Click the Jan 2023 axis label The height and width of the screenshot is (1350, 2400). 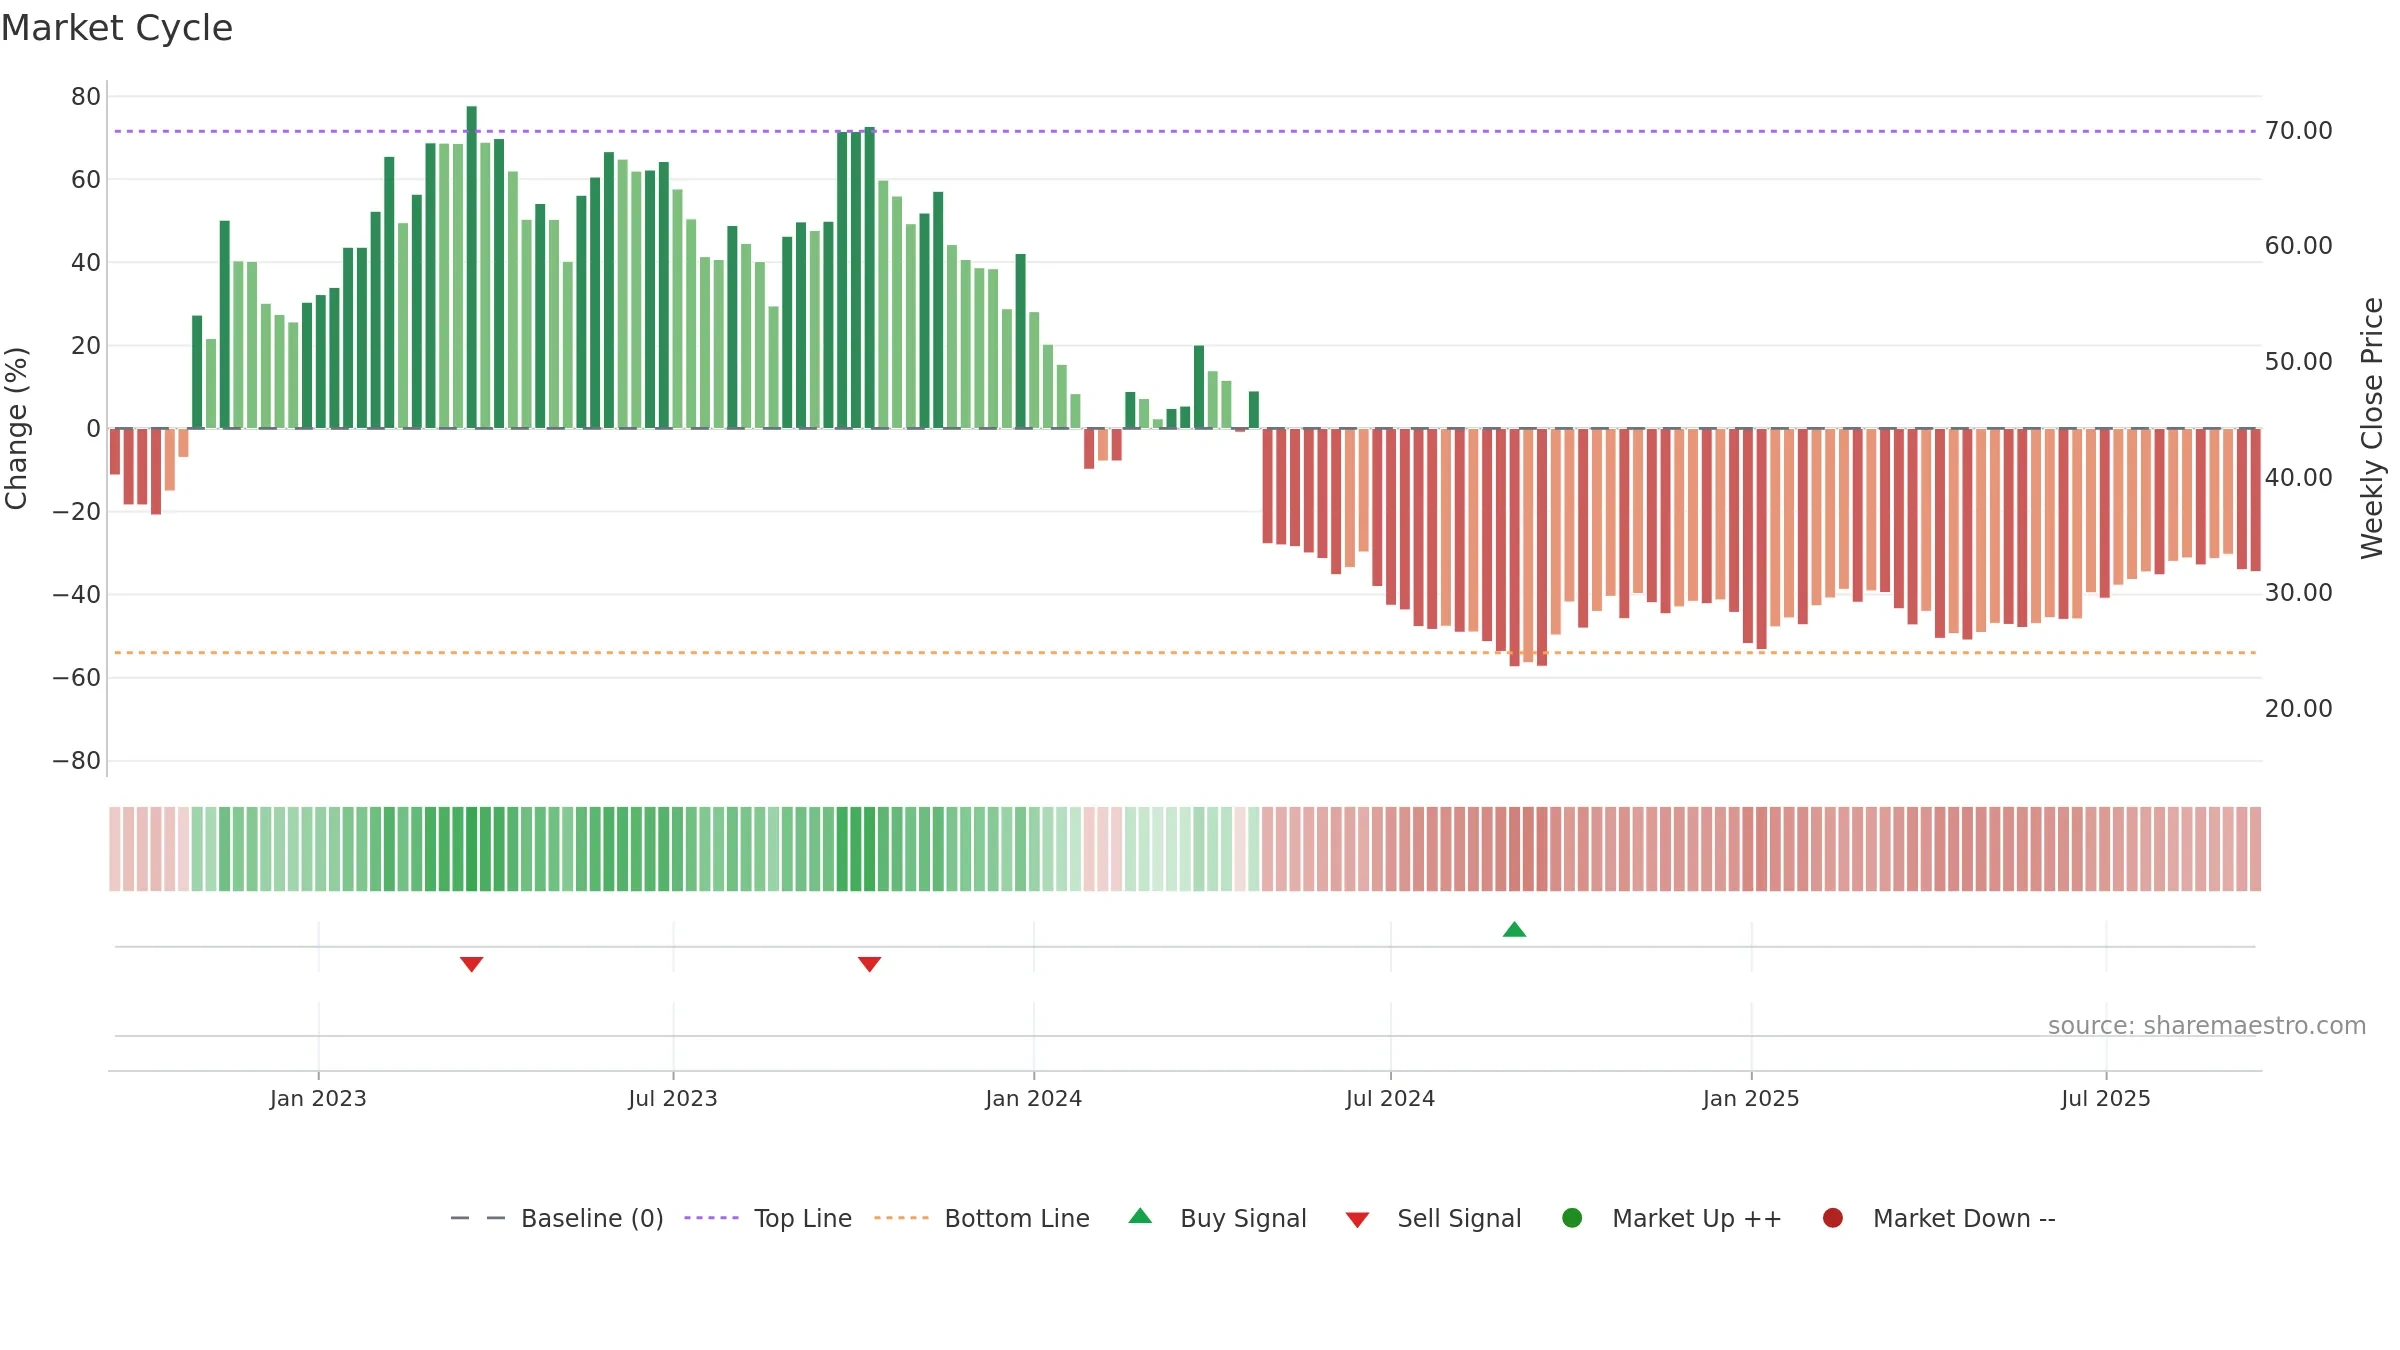[x=318, y=1098]
